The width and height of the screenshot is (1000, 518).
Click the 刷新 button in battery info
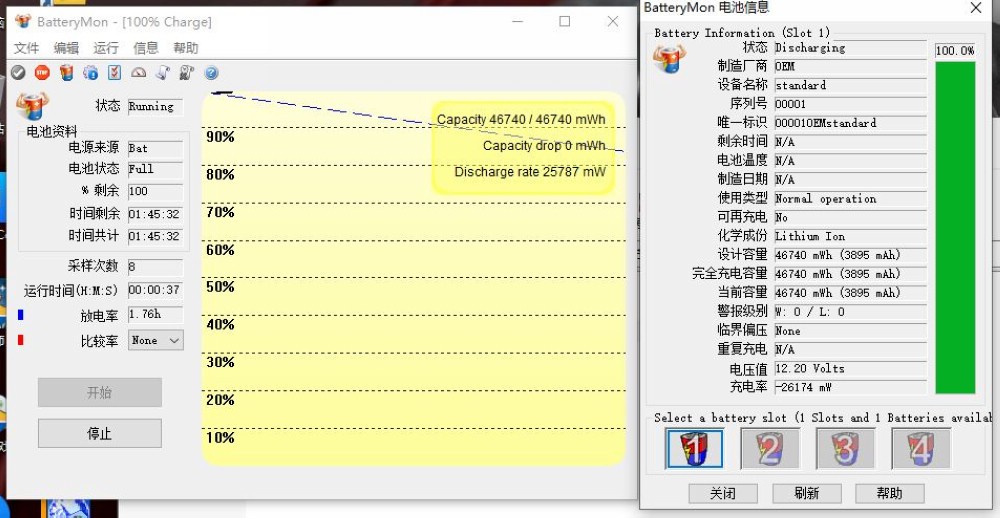pyautogui.click(x=806, y=493)
